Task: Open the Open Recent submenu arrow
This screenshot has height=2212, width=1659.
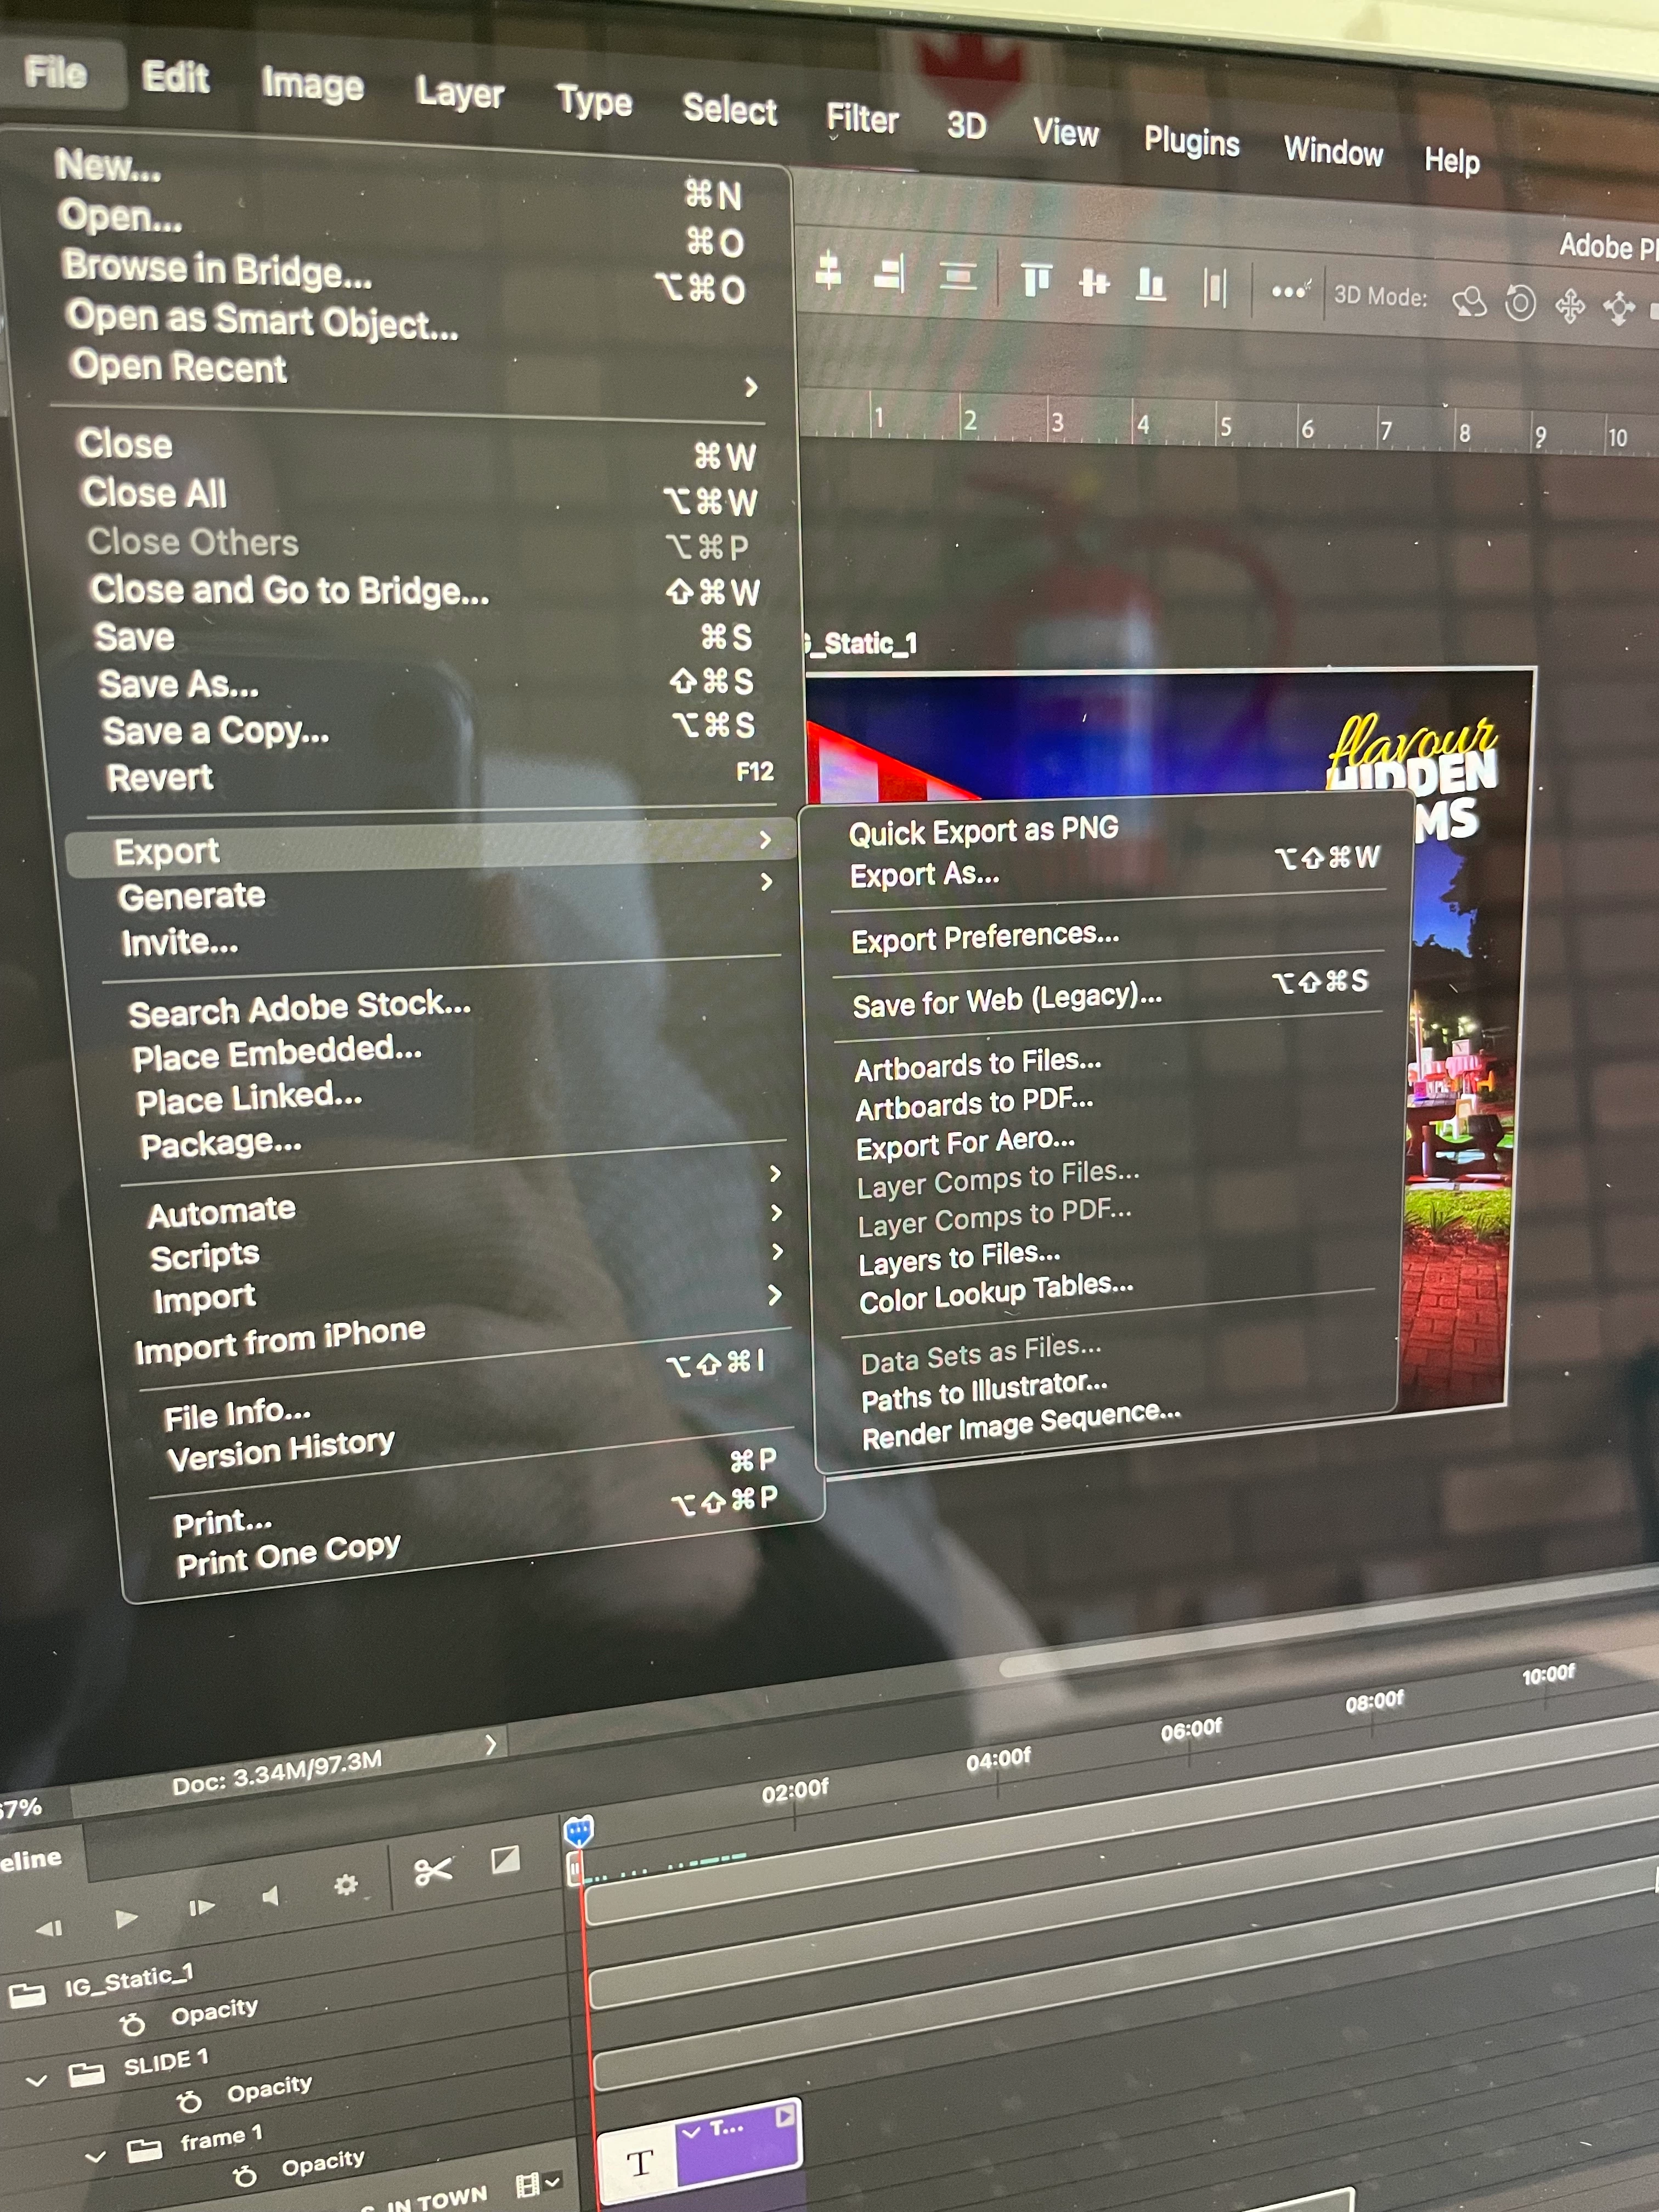Action: (x=751, y=387)
